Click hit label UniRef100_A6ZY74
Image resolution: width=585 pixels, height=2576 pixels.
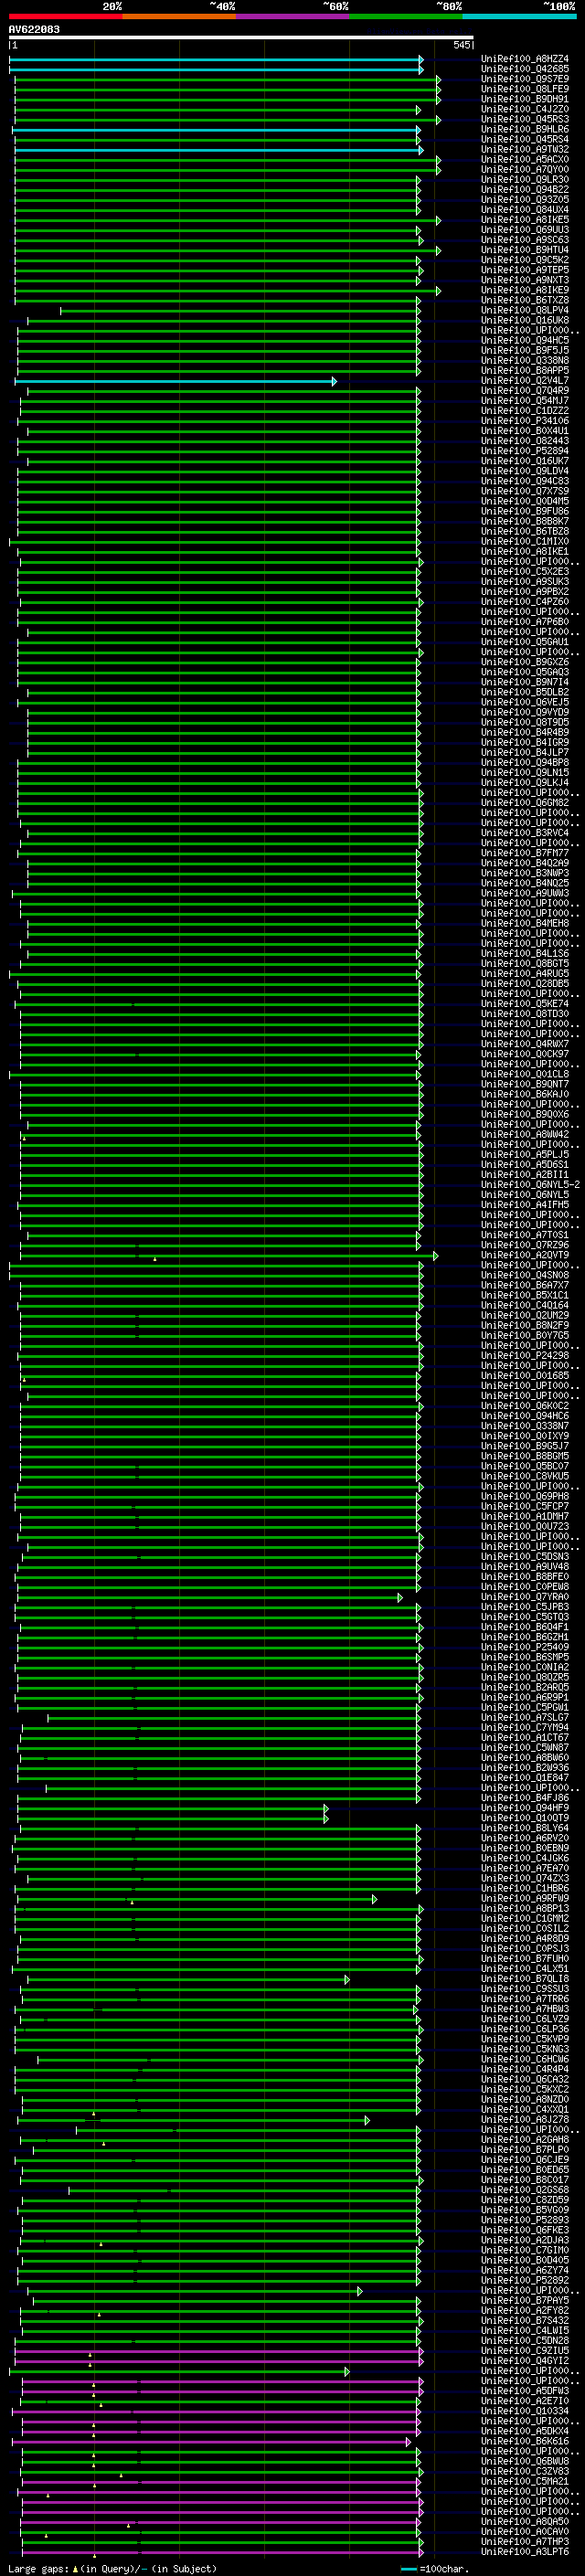(x=525, y=2270)
